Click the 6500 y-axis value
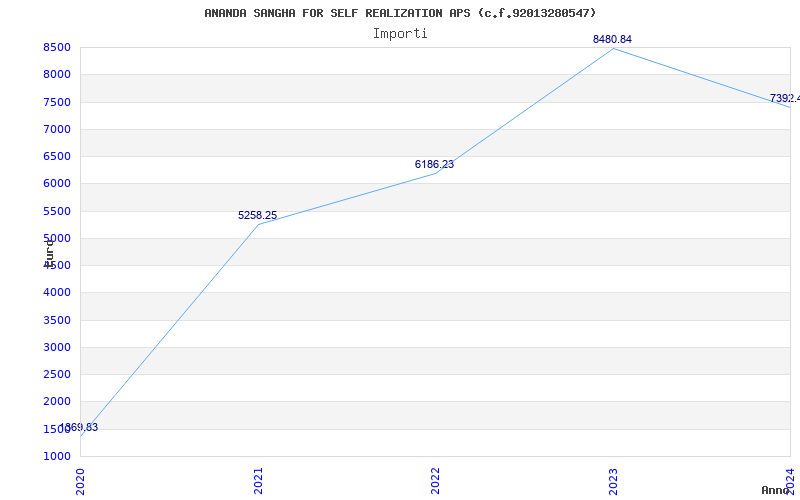This screenshot has width=800, height=500. tap(57, 156)
